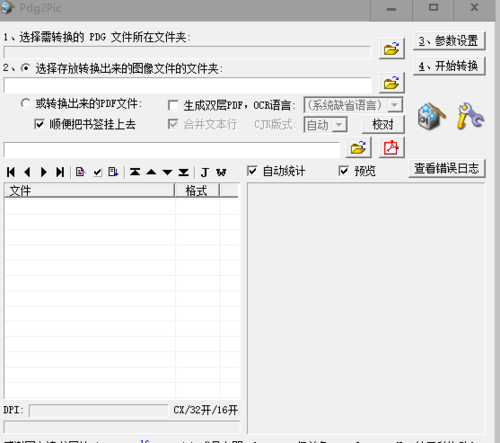Click the checkmark icon in the toolbar

(x=97, y=172)
